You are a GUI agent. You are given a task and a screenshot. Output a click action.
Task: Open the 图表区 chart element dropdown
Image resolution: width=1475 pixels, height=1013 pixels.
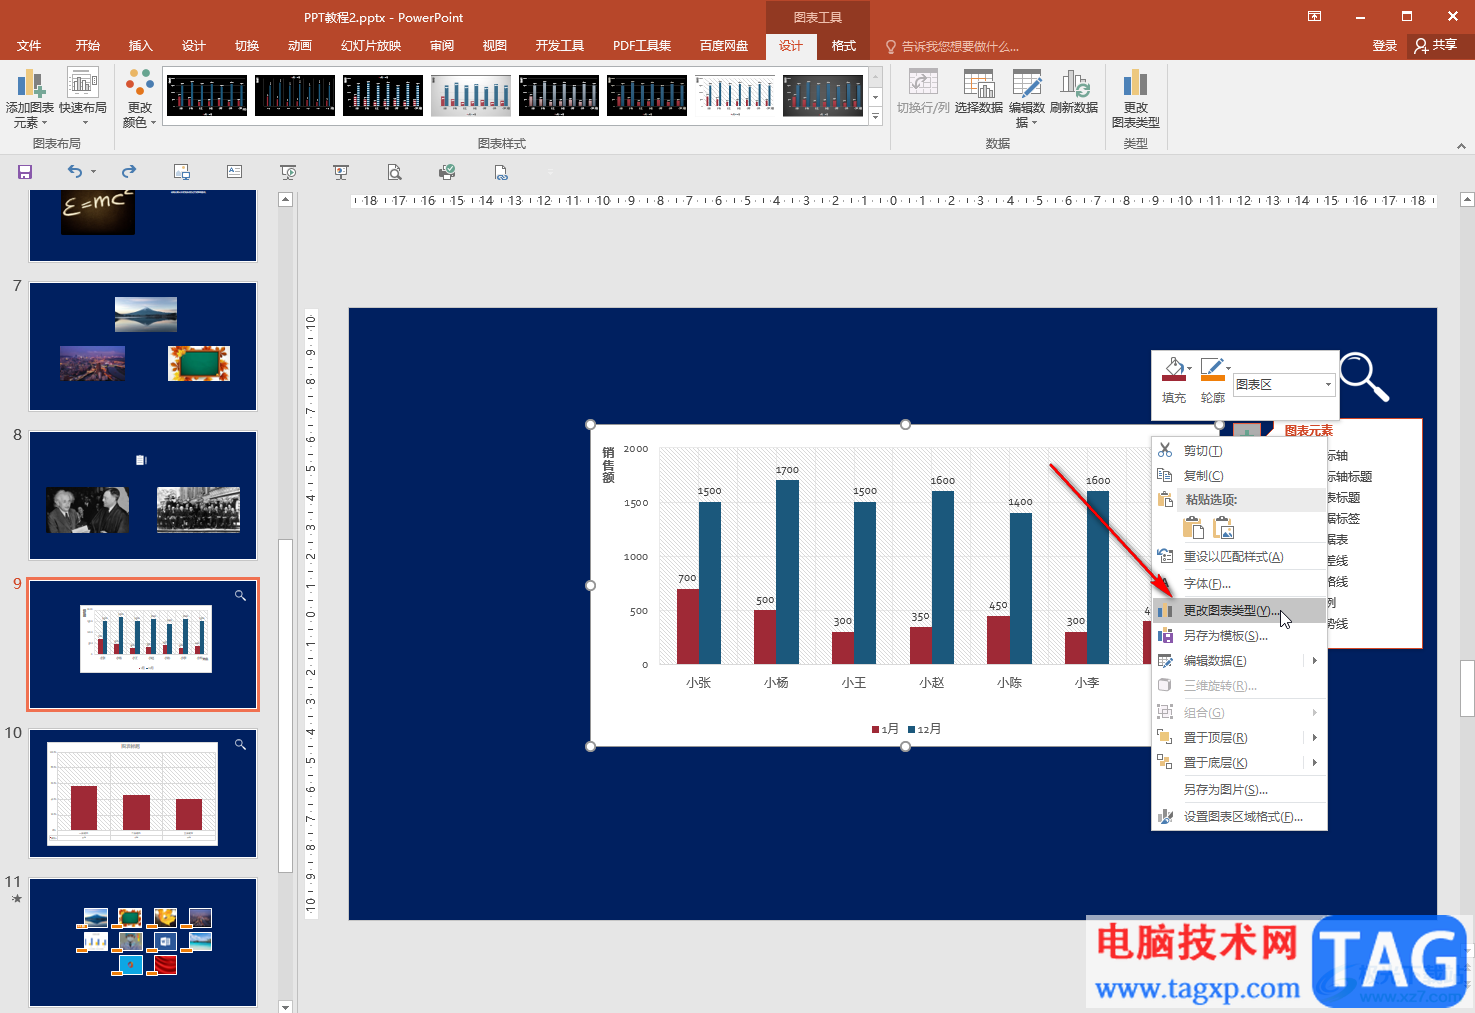click(x=1284, y=385)
